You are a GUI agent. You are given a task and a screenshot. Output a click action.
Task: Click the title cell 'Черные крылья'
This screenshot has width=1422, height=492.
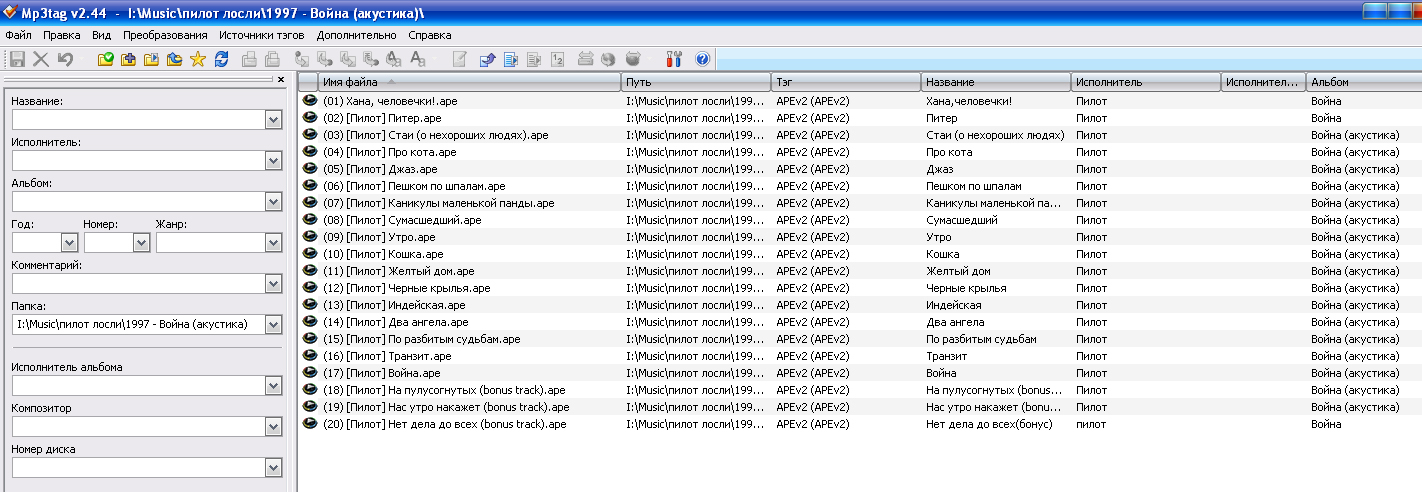(x=966, y=288)
